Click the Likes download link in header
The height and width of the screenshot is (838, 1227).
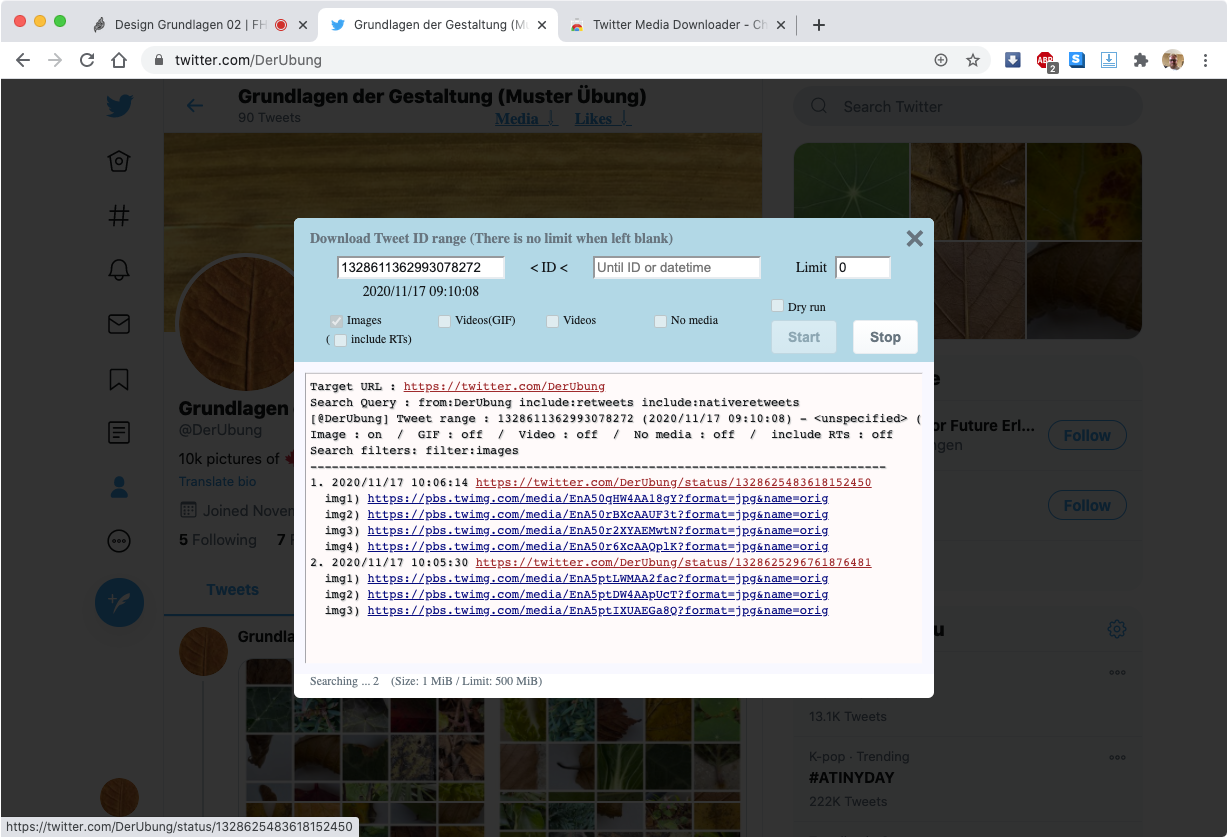[x=602, y=119]
